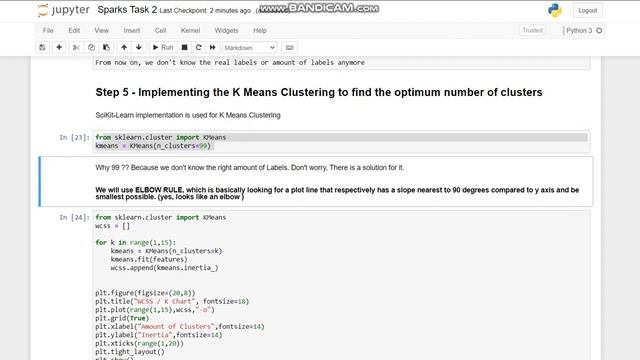Click 'SciKit-Learn implementation is used' text
Screen dimensions: 640x360
pyautogui.click(x=188, y=115)
